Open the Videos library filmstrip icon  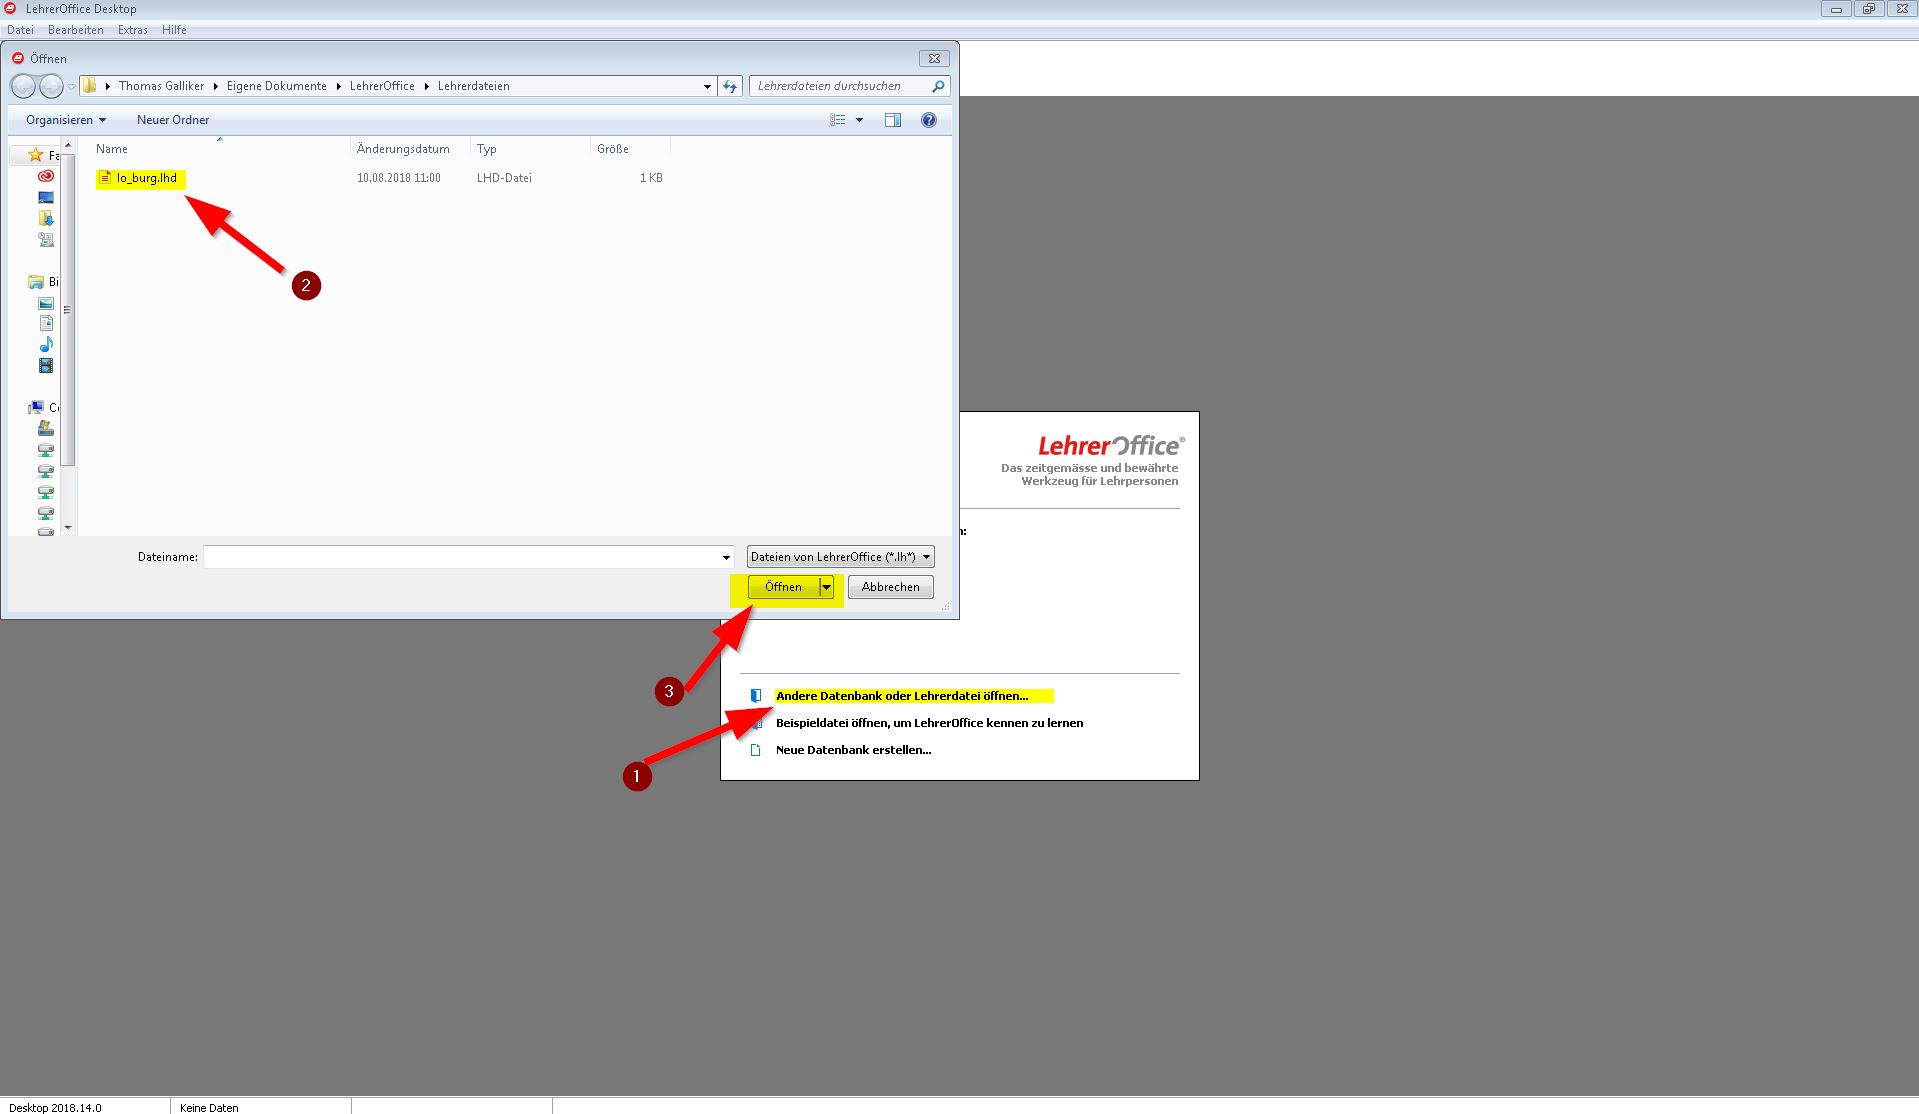tap(46, 366)
